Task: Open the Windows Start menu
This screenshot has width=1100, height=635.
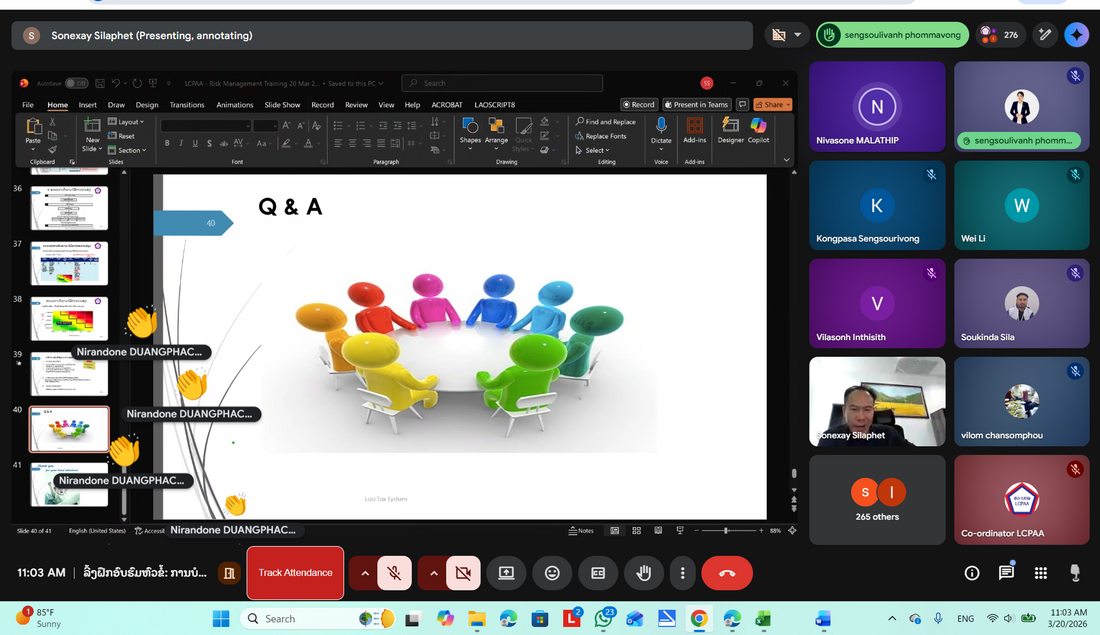Action: pos(221,618)
